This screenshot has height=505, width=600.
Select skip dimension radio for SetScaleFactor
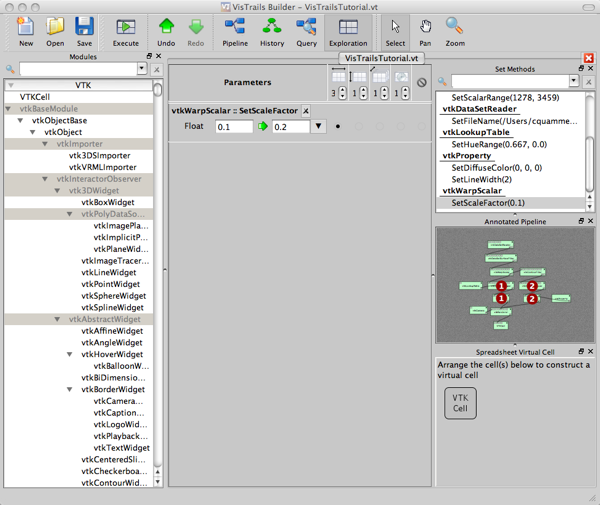pos(422,126)
